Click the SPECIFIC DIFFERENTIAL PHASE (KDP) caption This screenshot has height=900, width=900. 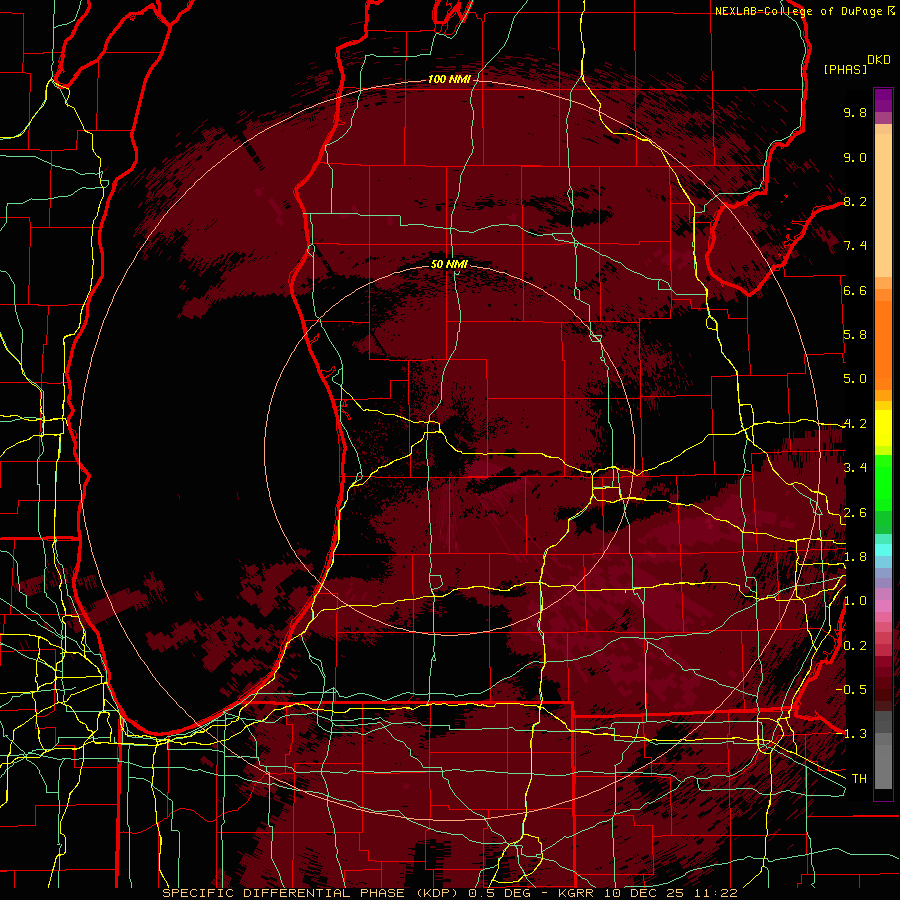pyautogui.click(x=310, y=893)
